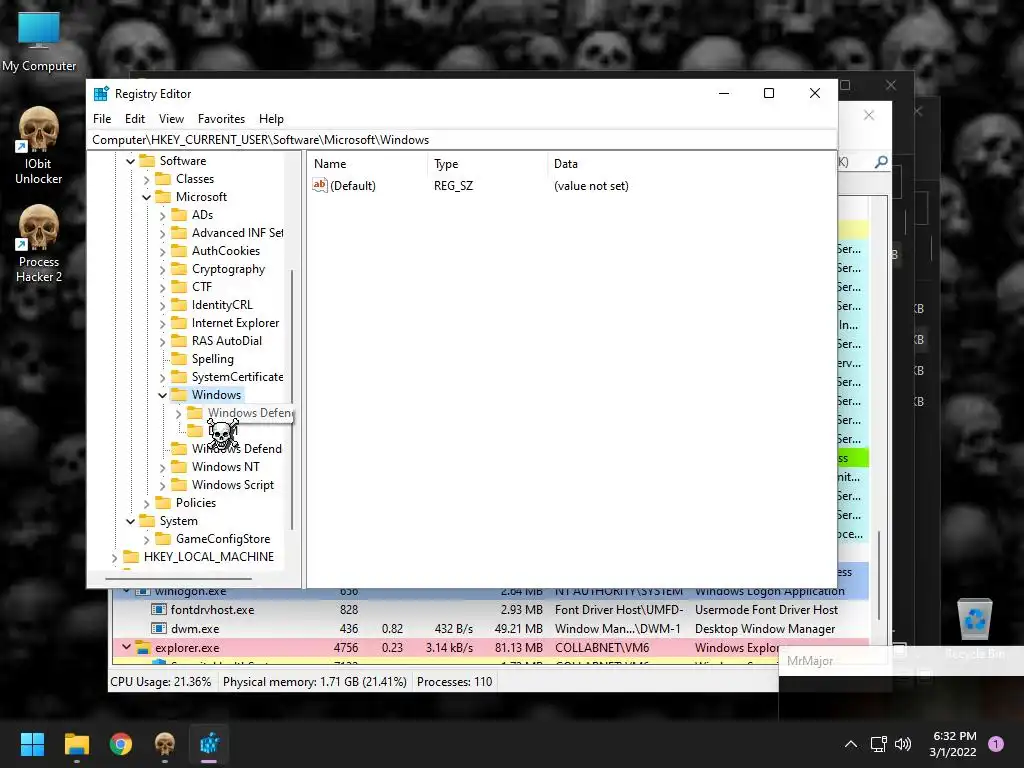
Task: Click the Classes key folder icon
Action: (163, 179)
